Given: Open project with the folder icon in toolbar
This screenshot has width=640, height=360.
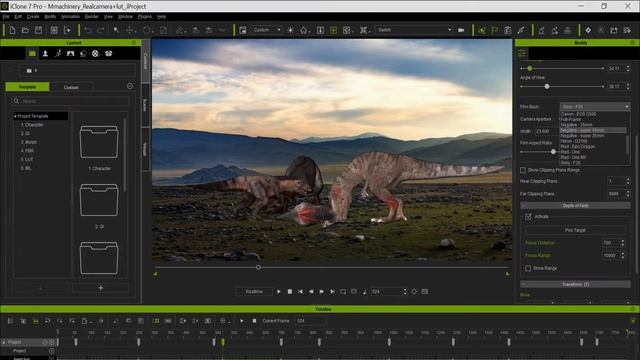Looking at the screenshot, I should point(25,30).
